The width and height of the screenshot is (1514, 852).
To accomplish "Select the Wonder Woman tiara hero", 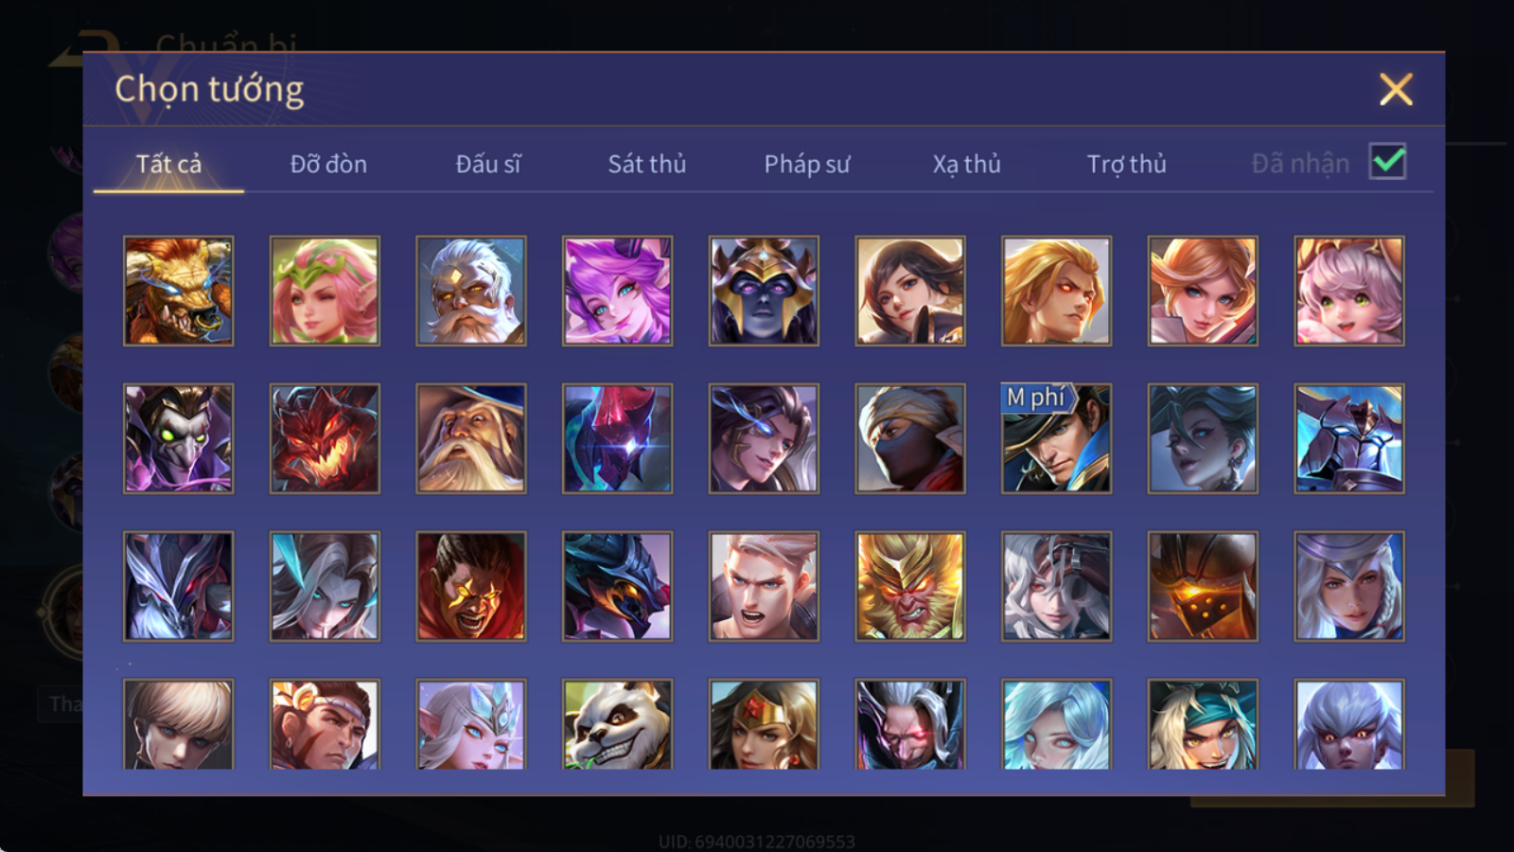I will pos(764,724).
